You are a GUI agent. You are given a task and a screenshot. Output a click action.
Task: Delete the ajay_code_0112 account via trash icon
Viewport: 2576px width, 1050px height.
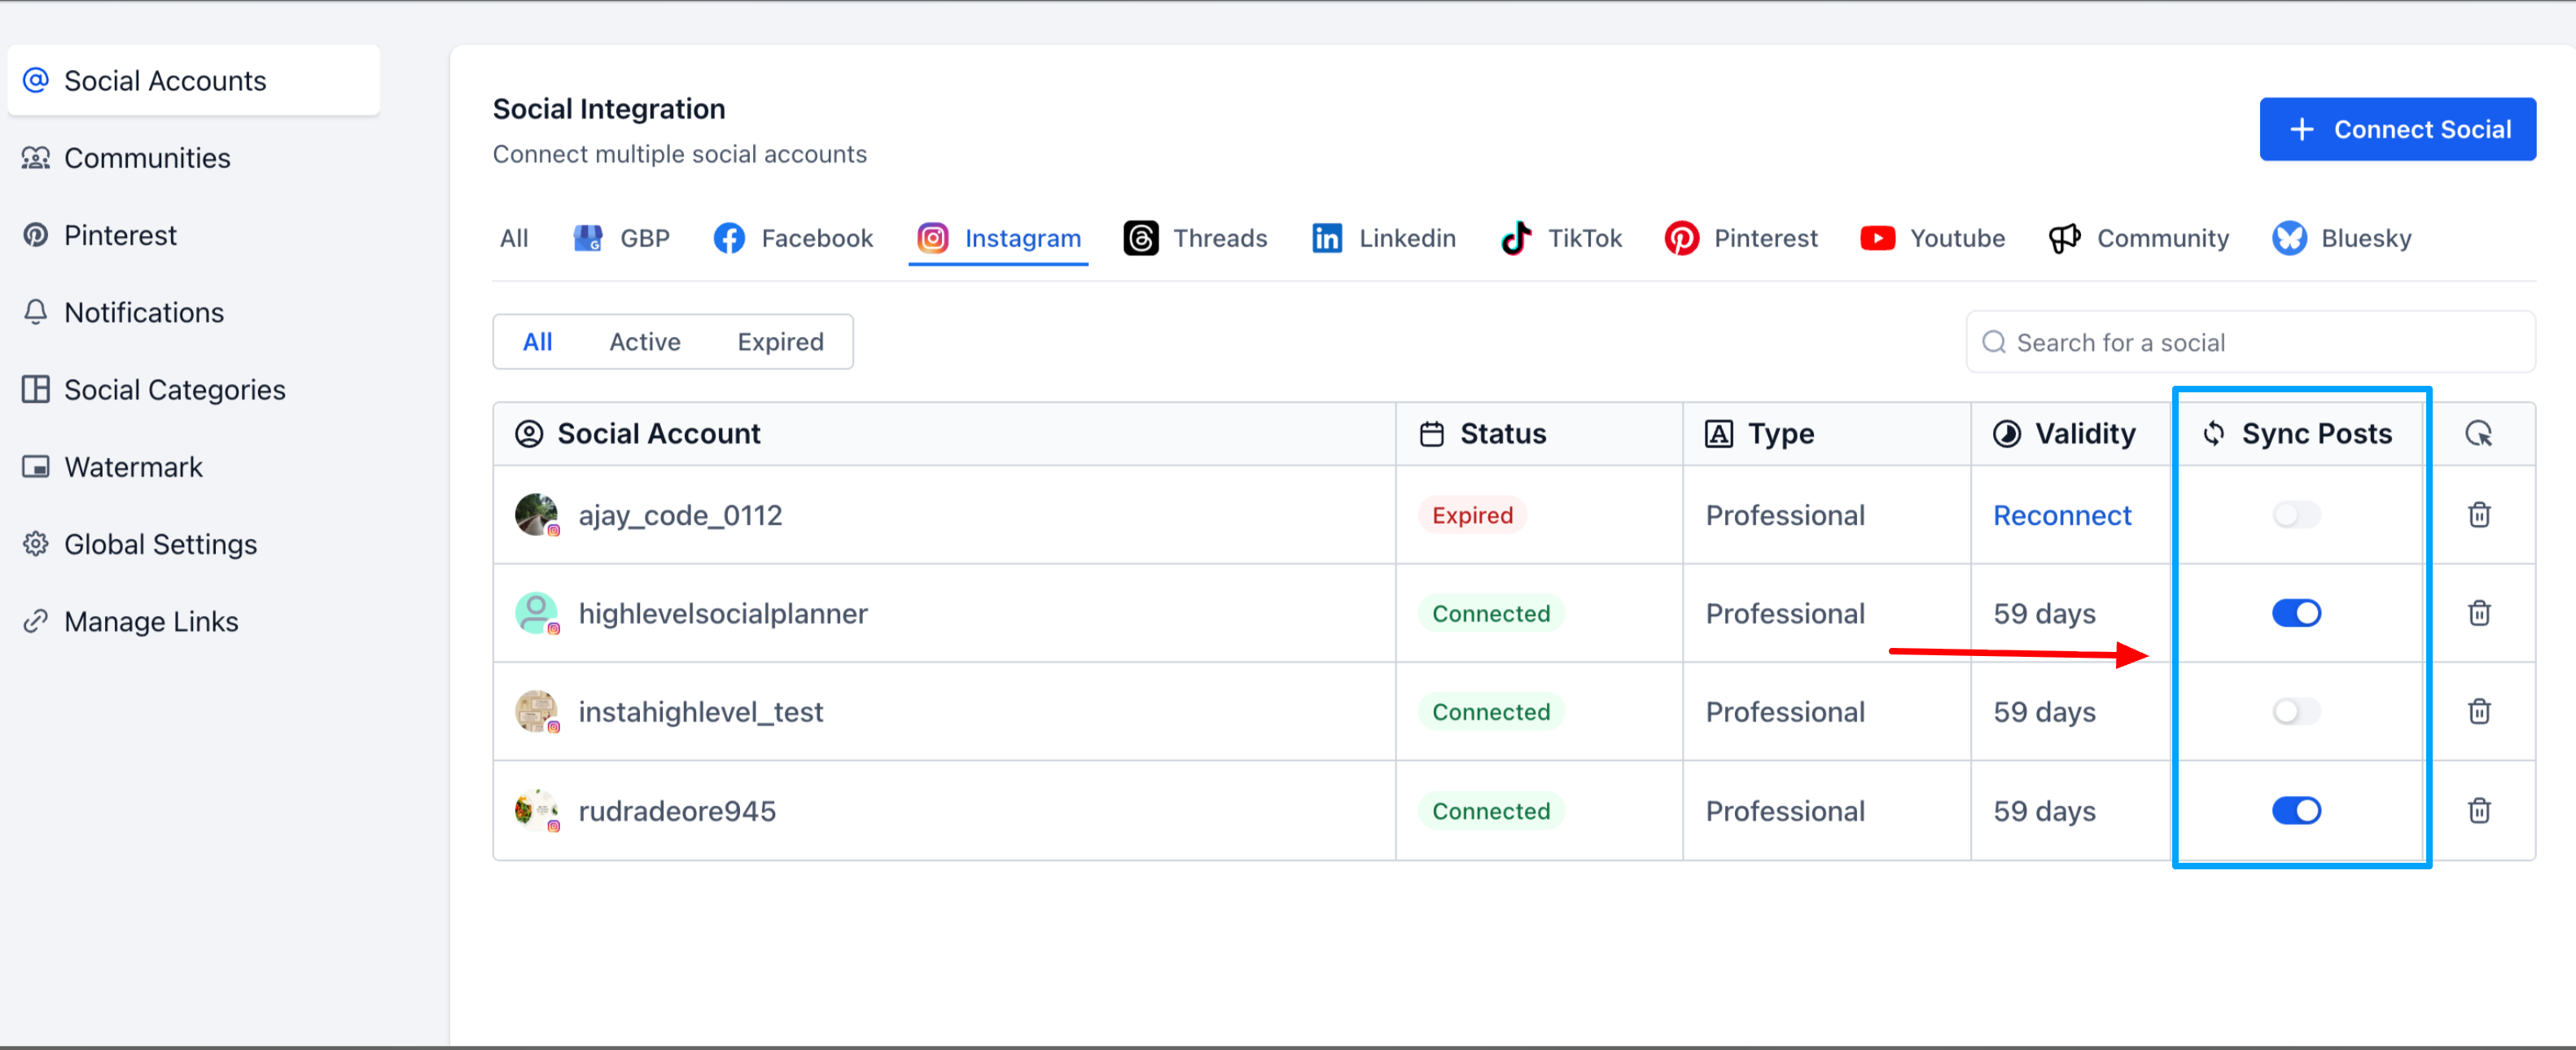[2478, 515]
